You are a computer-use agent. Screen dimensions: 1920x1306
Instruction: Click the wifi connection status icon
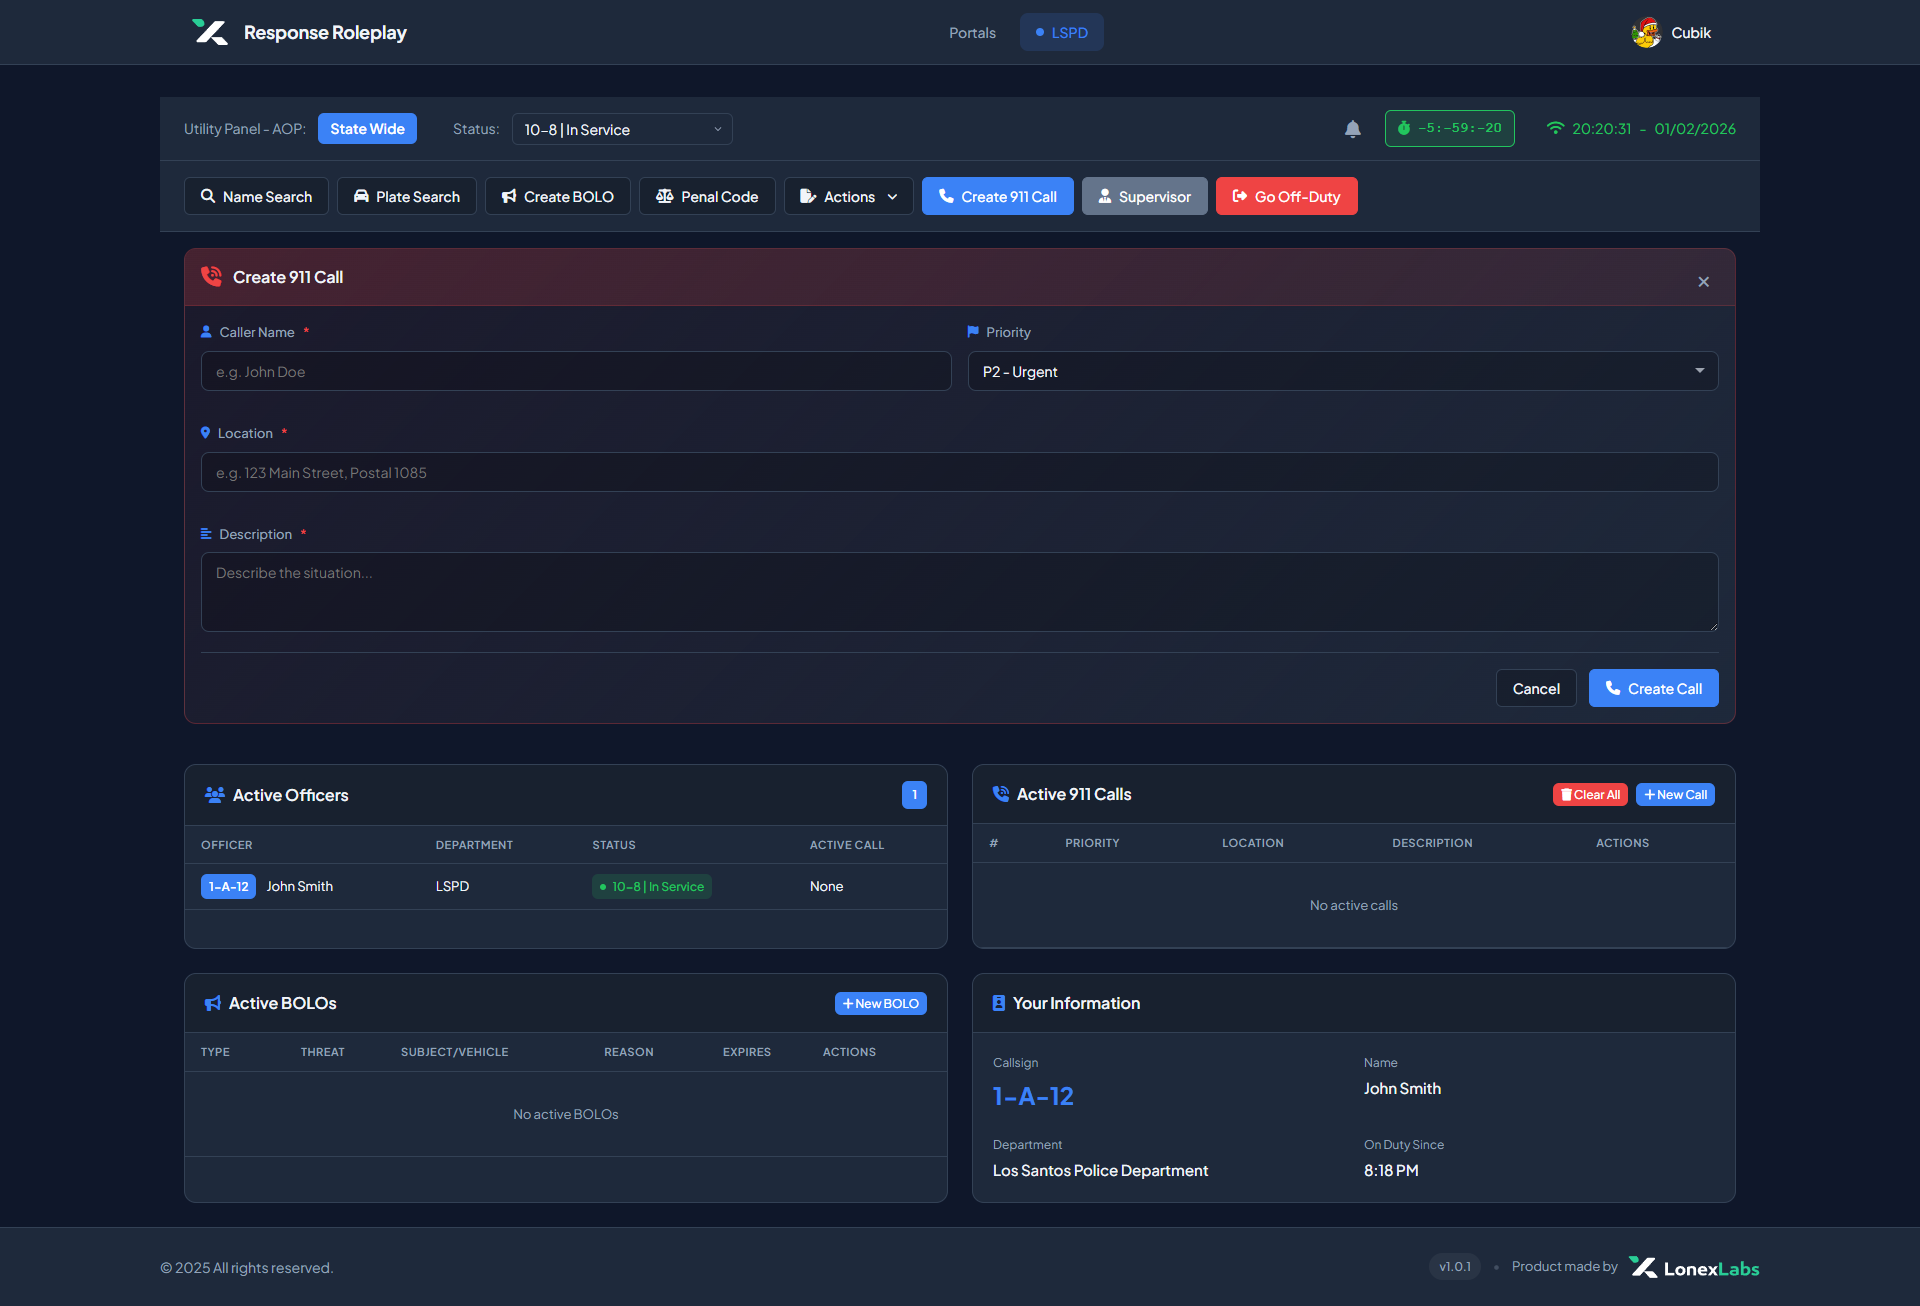(x=1555, y=128)
